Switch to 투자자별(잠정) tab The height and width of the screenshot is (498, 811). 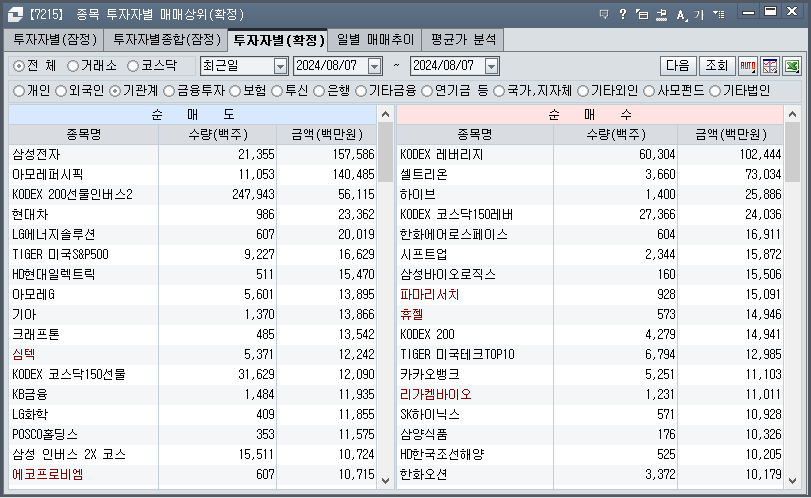55,40
